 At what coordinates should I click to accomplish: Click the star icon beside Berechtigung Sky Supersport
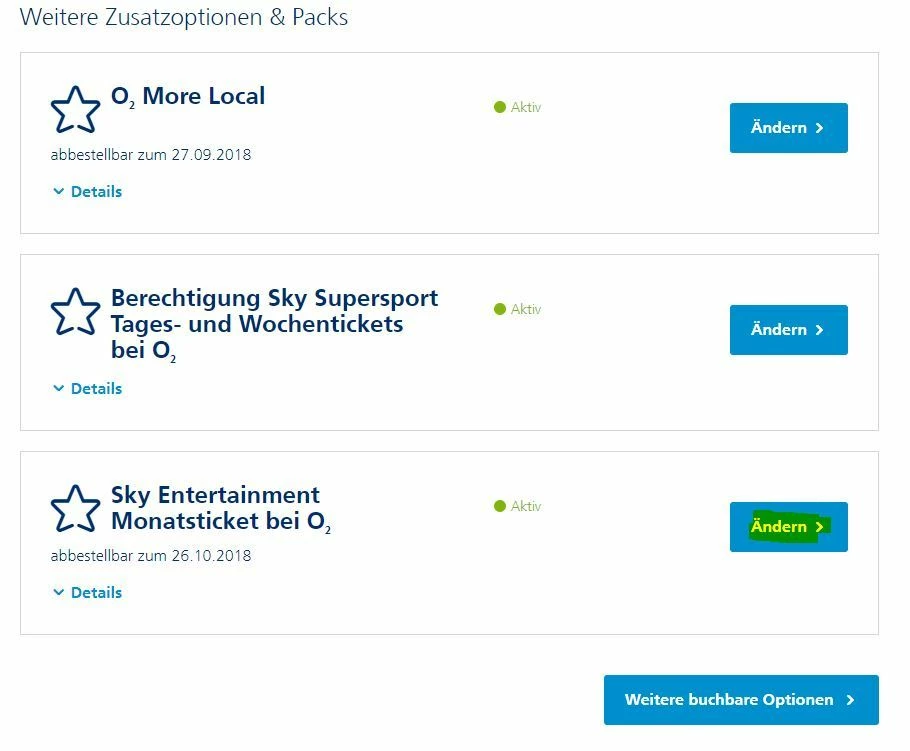coord(75,312)
